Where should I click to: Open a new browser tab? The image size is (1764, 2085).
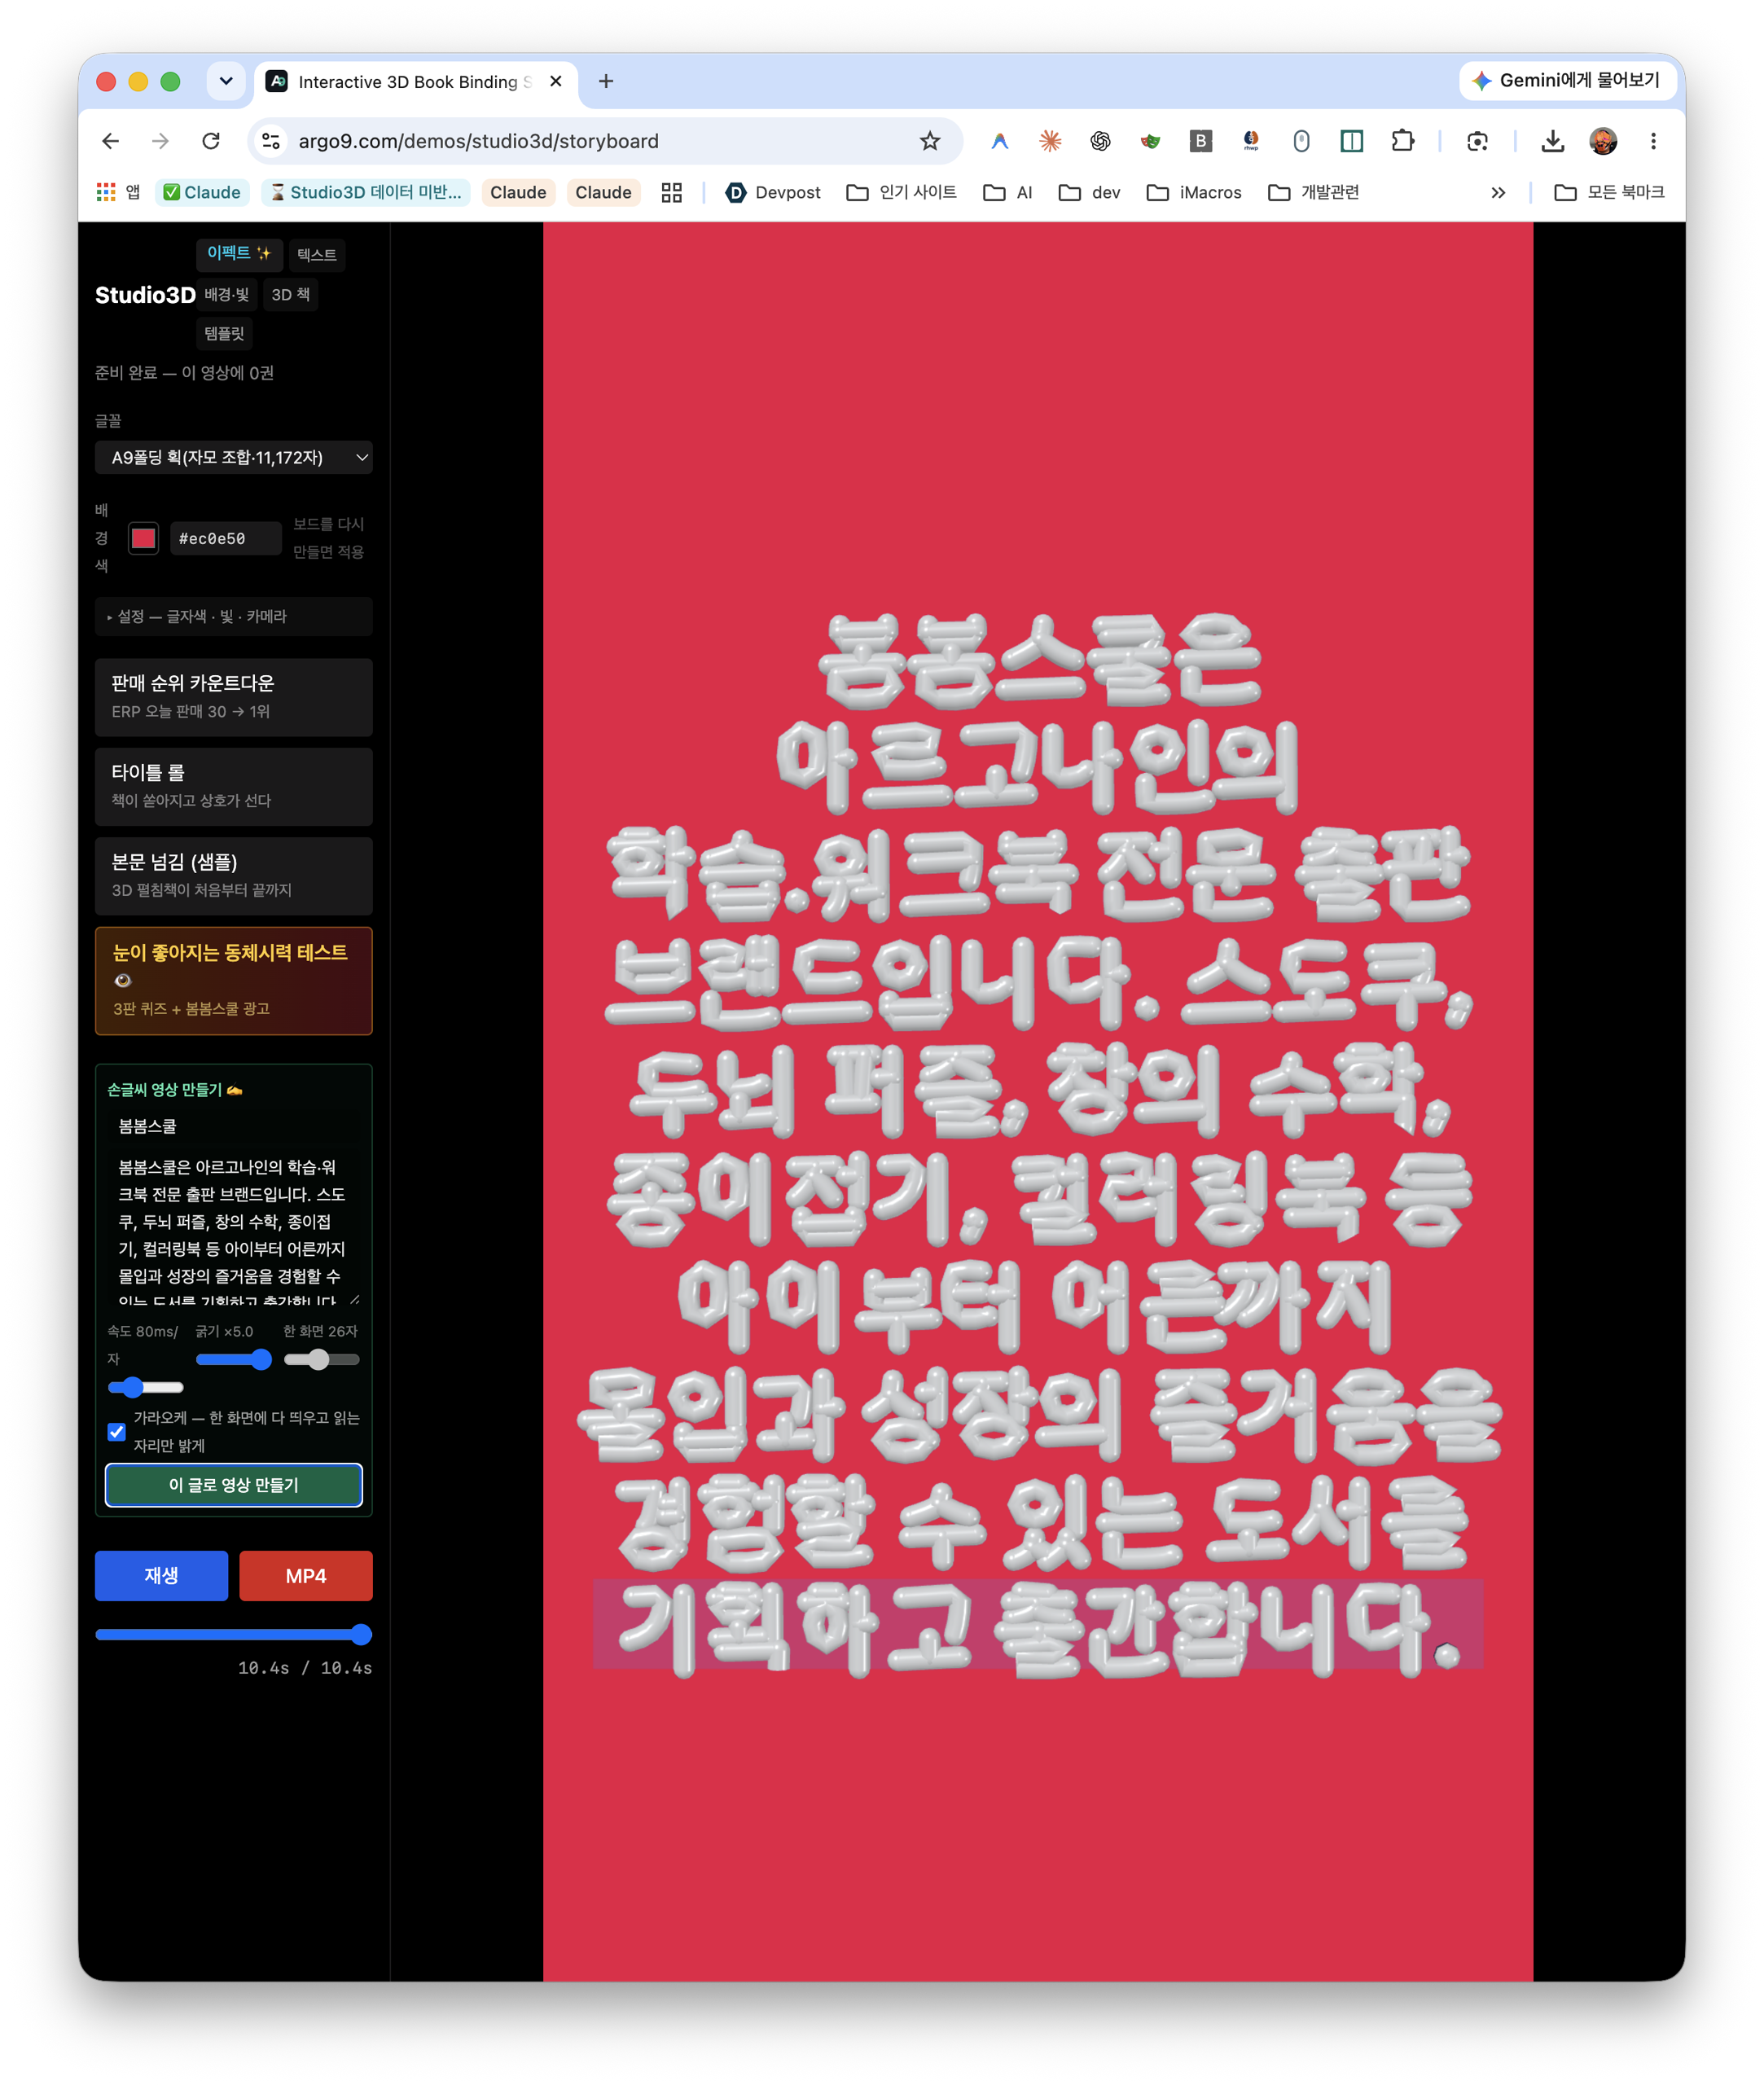click(606, 81)
